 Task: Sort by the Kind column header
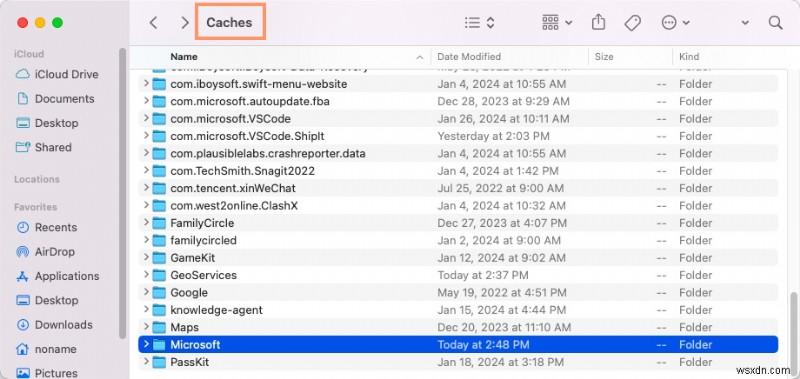(689, 57)
